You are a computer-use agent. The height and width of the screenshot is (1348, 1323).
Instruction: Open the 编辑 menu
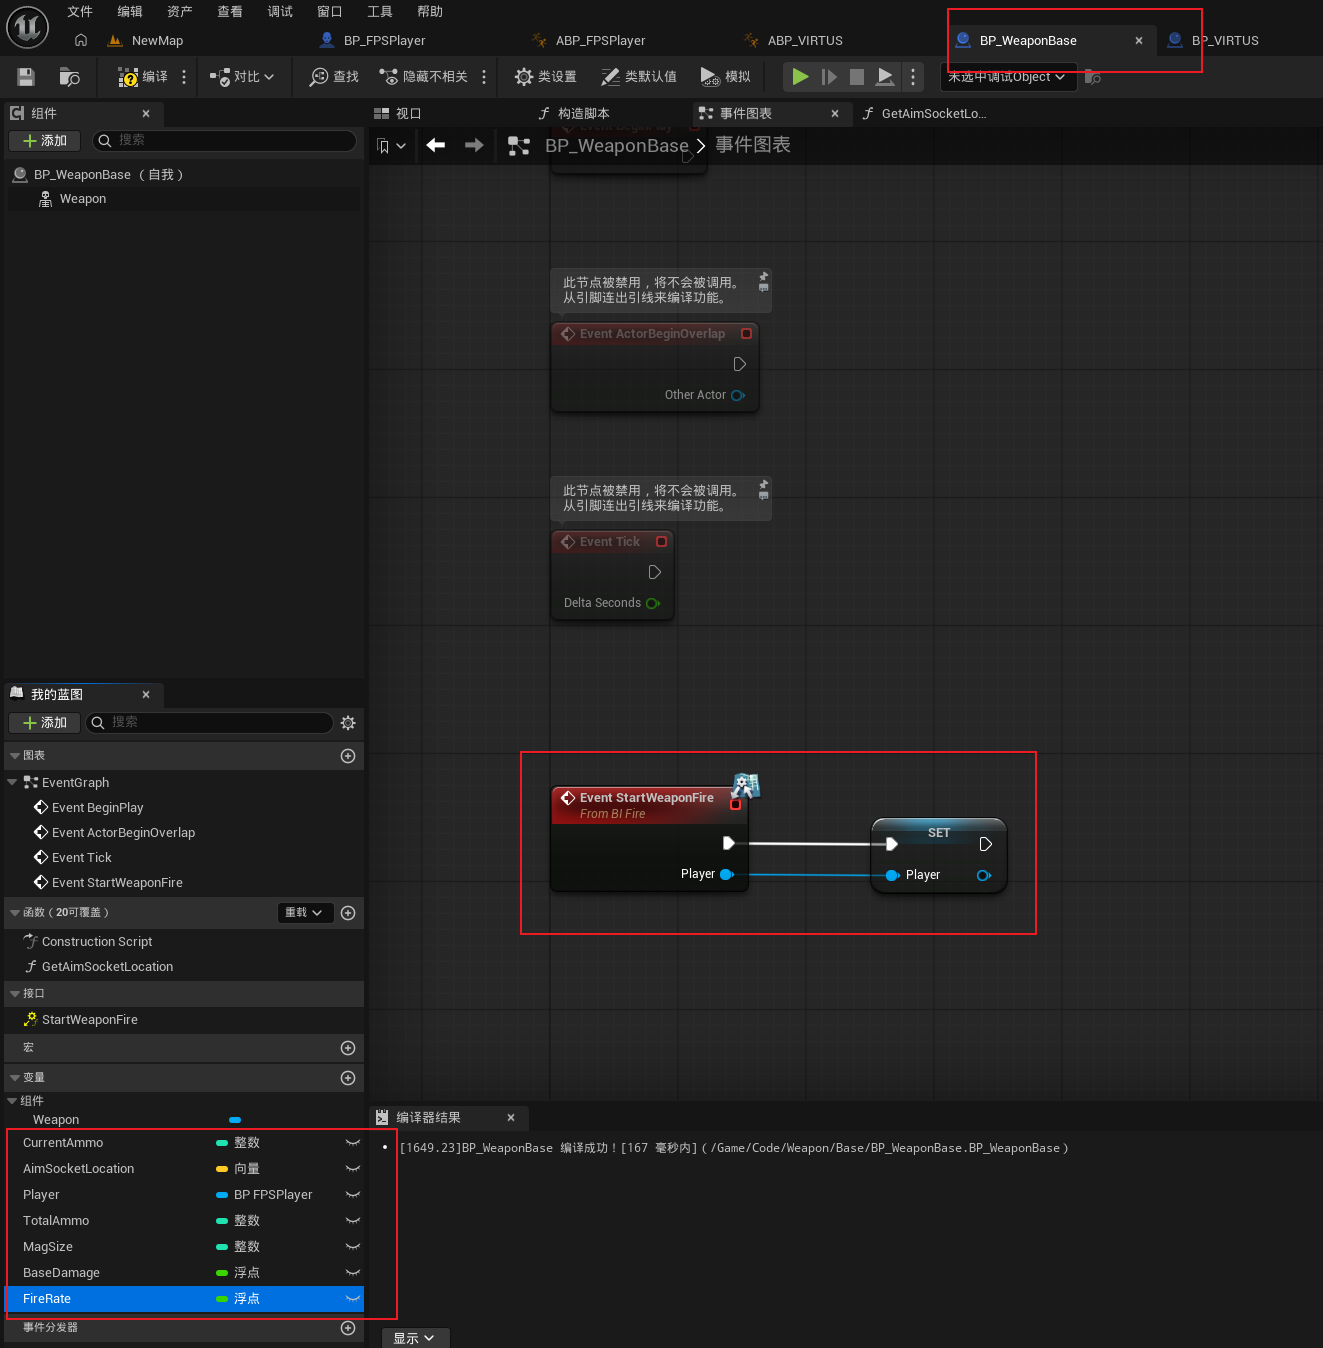[130, 12]
